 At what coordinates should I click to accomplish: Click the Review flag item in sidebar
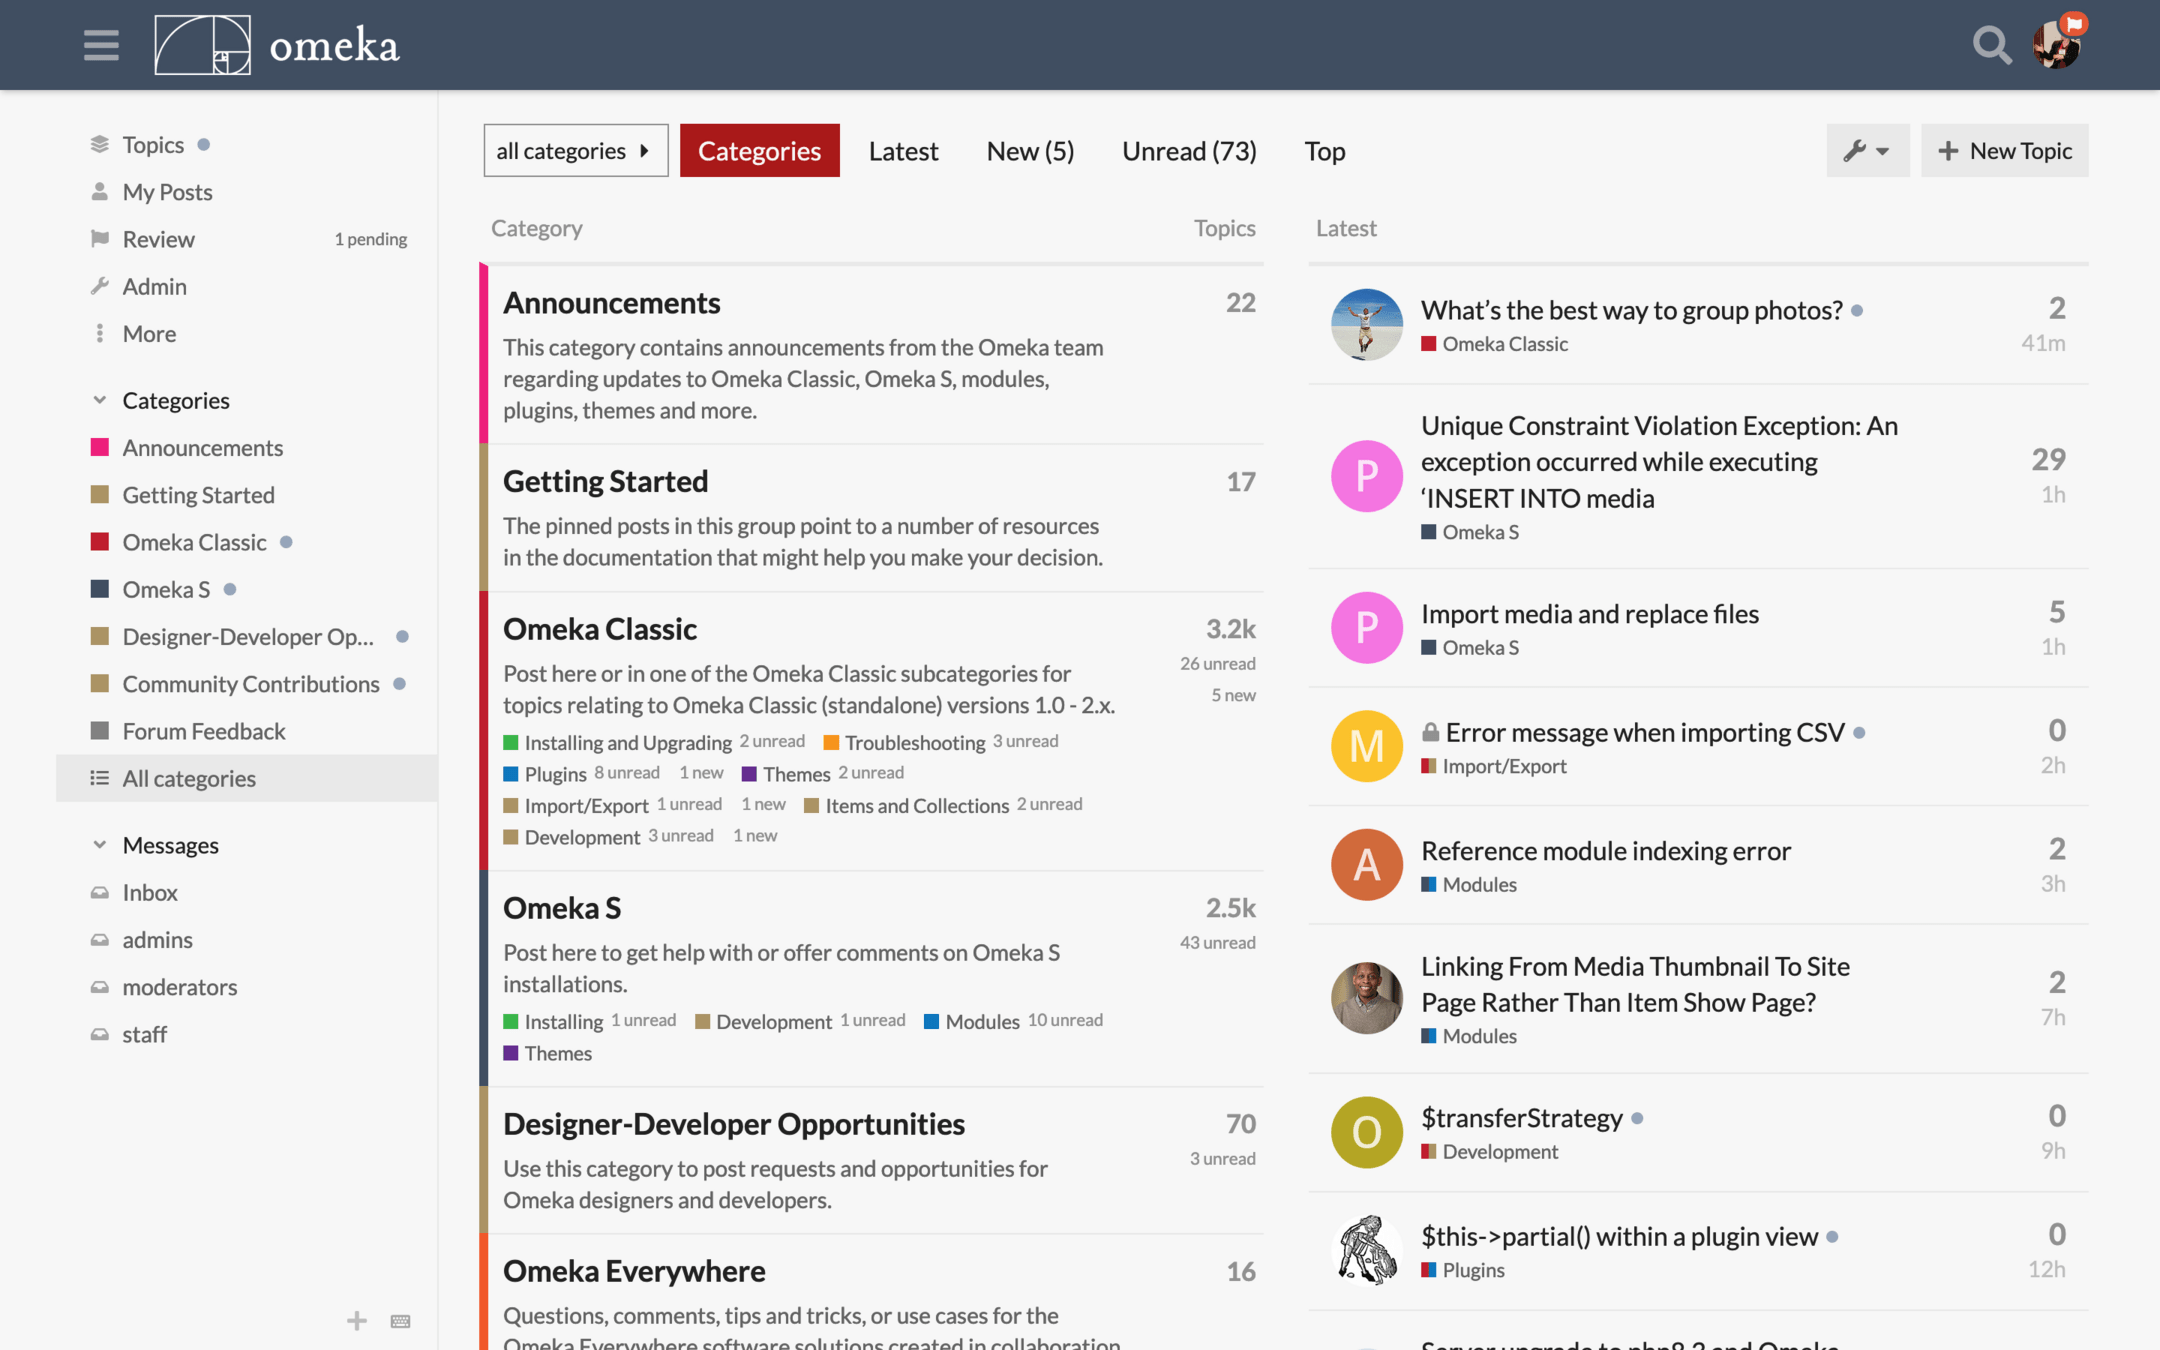[158, 239]
